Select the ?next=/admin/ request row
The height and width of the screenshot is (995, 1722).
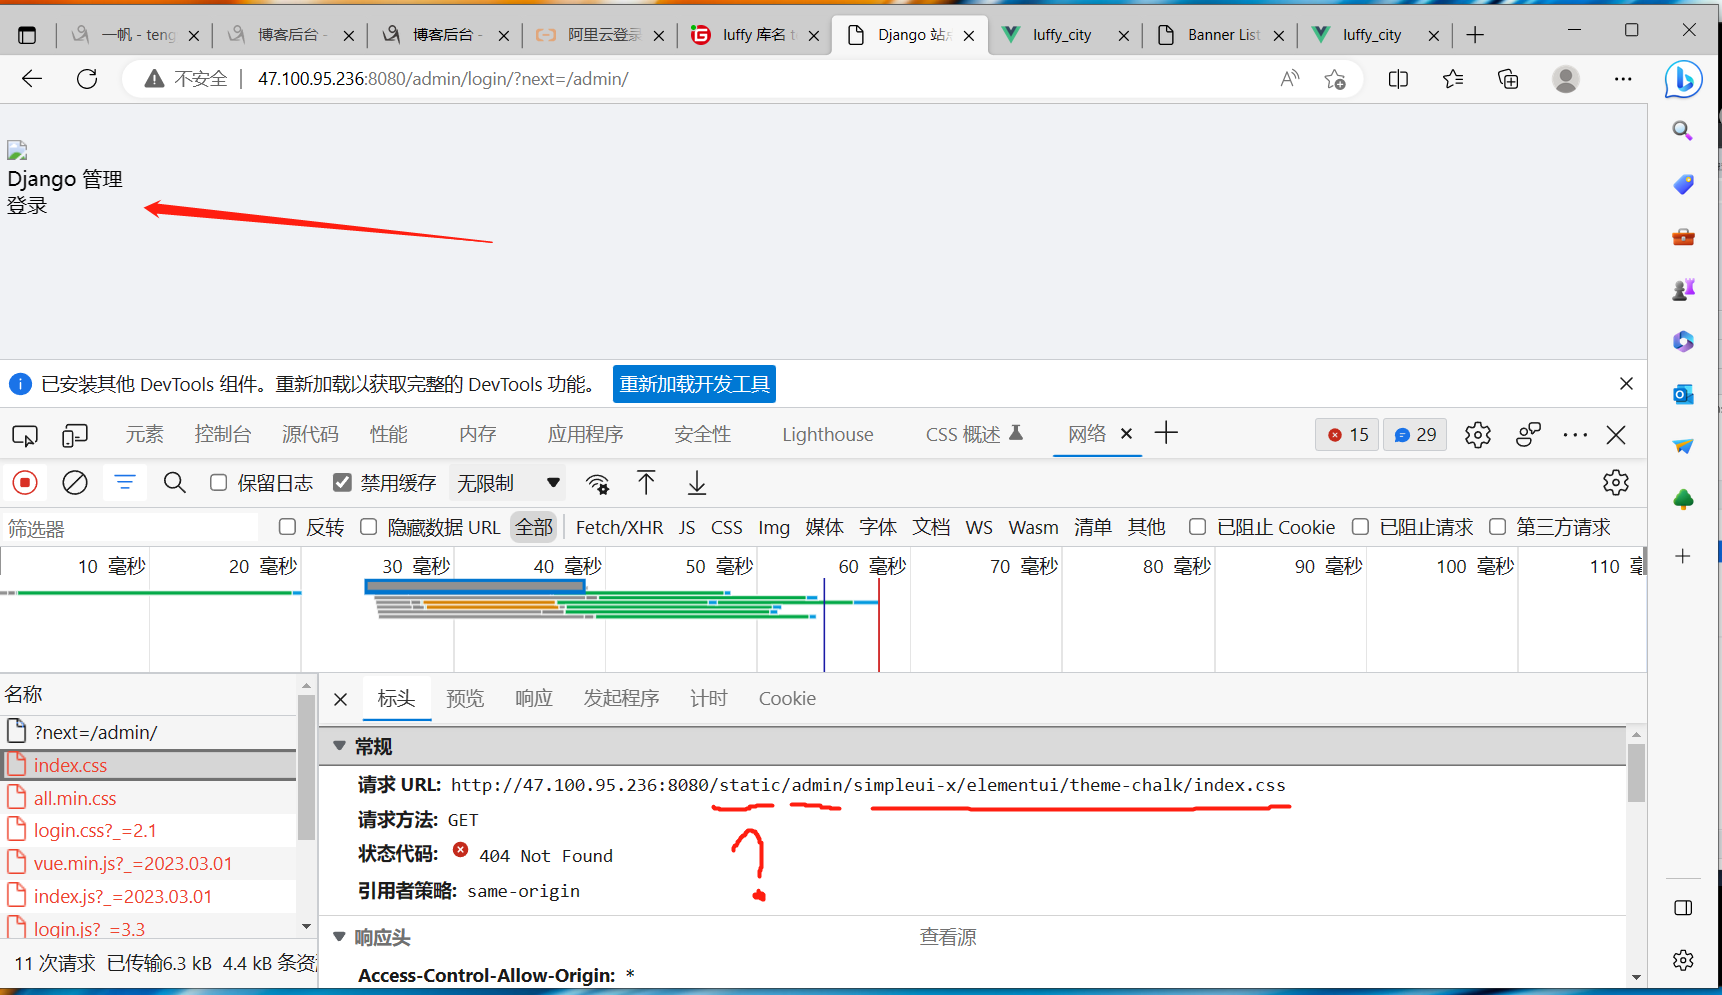[x=150, y=732]
